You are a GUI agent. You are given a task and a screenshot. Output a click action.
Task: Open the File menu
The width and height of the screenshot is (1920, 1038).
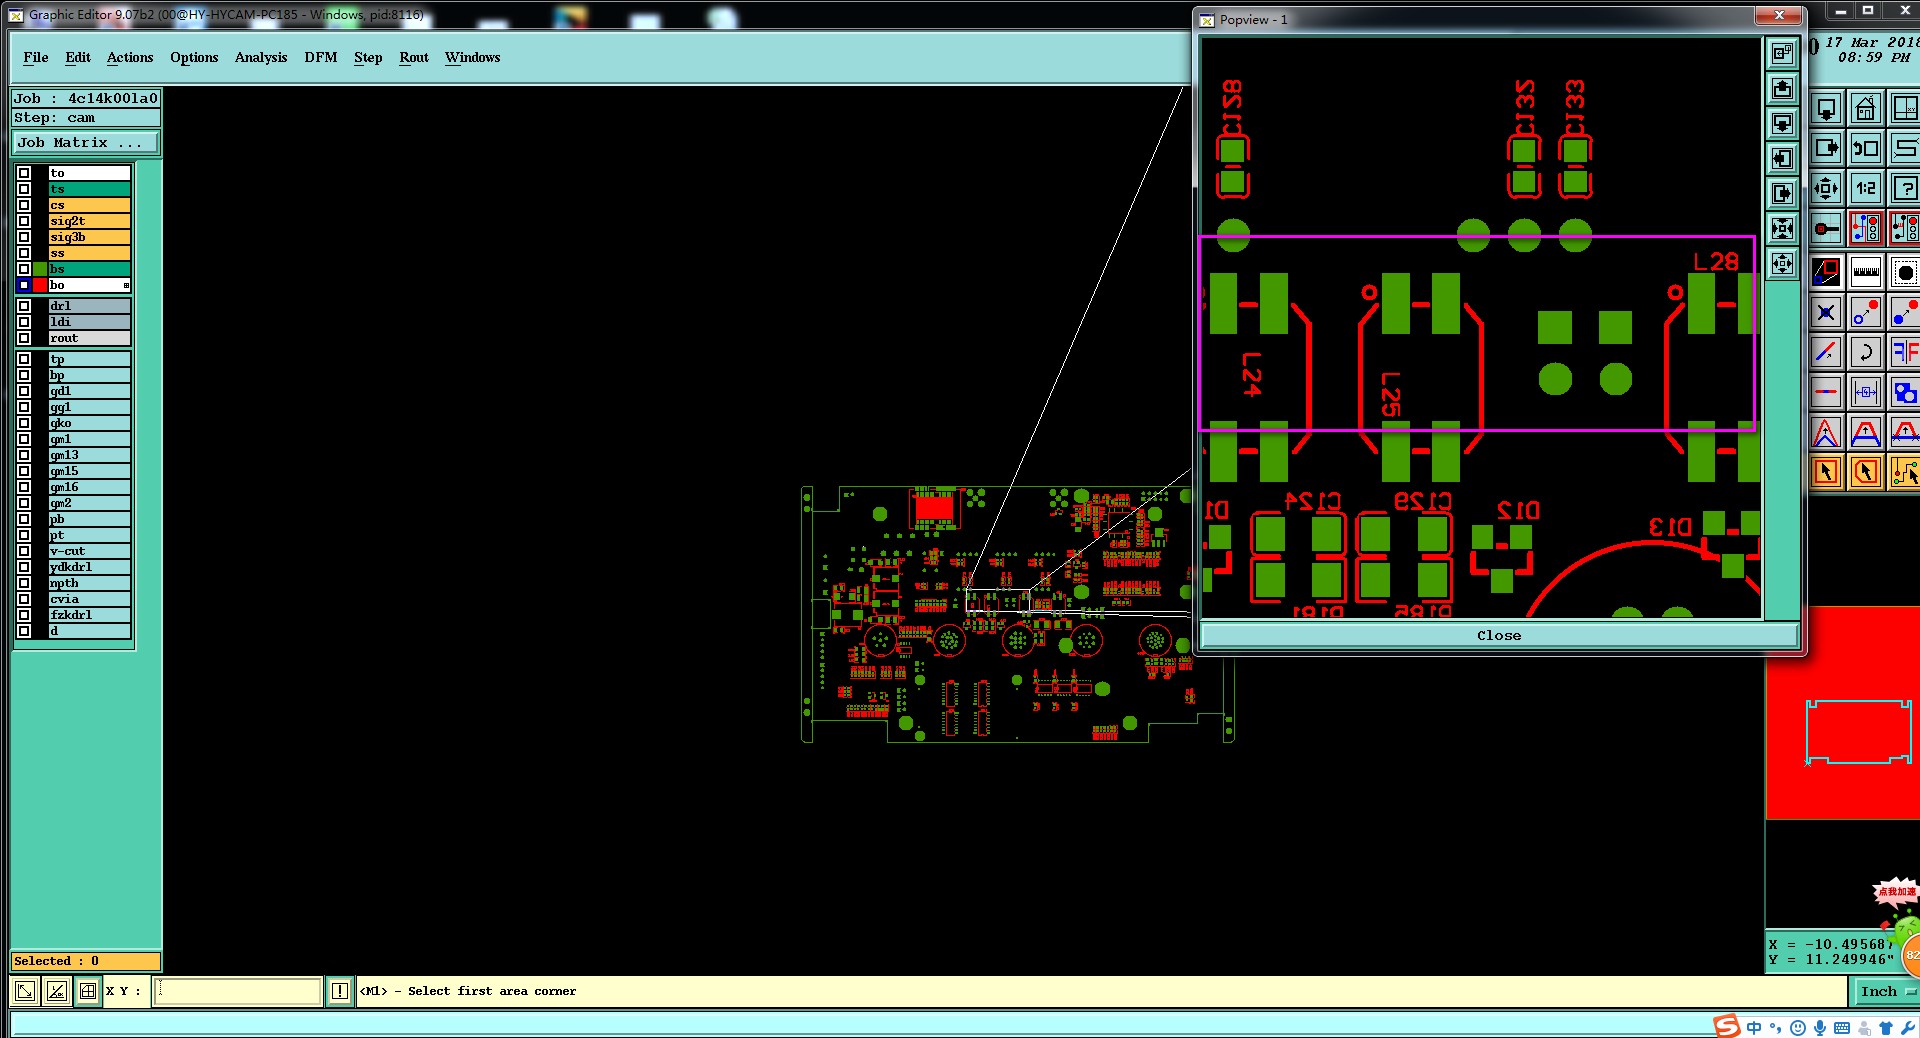[36, 58]
